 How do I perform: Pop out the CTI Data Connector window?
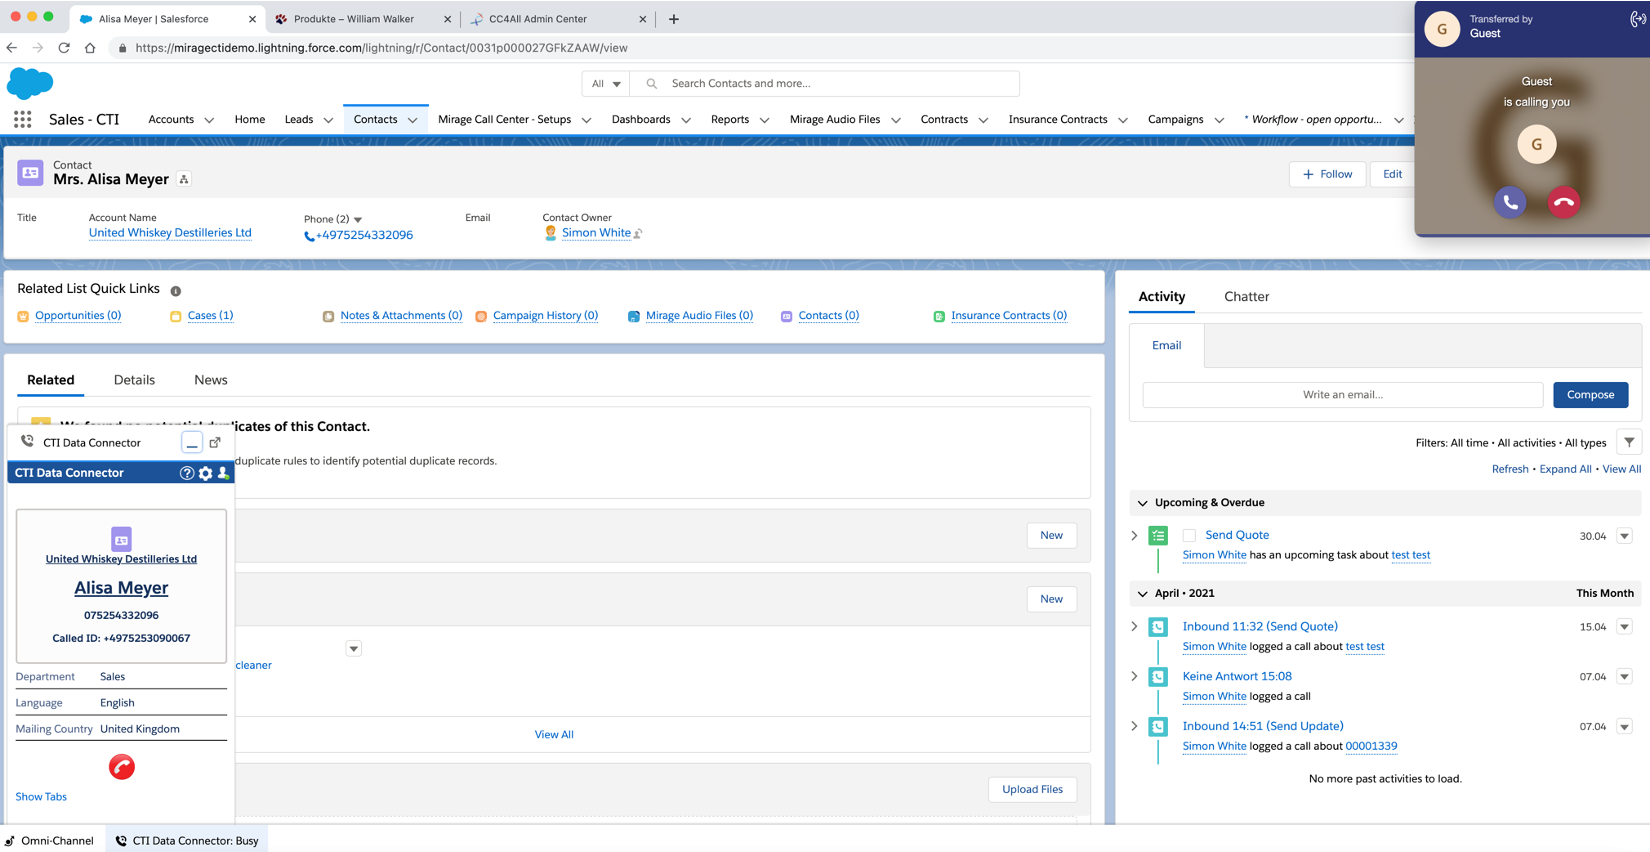coord(215,442)
